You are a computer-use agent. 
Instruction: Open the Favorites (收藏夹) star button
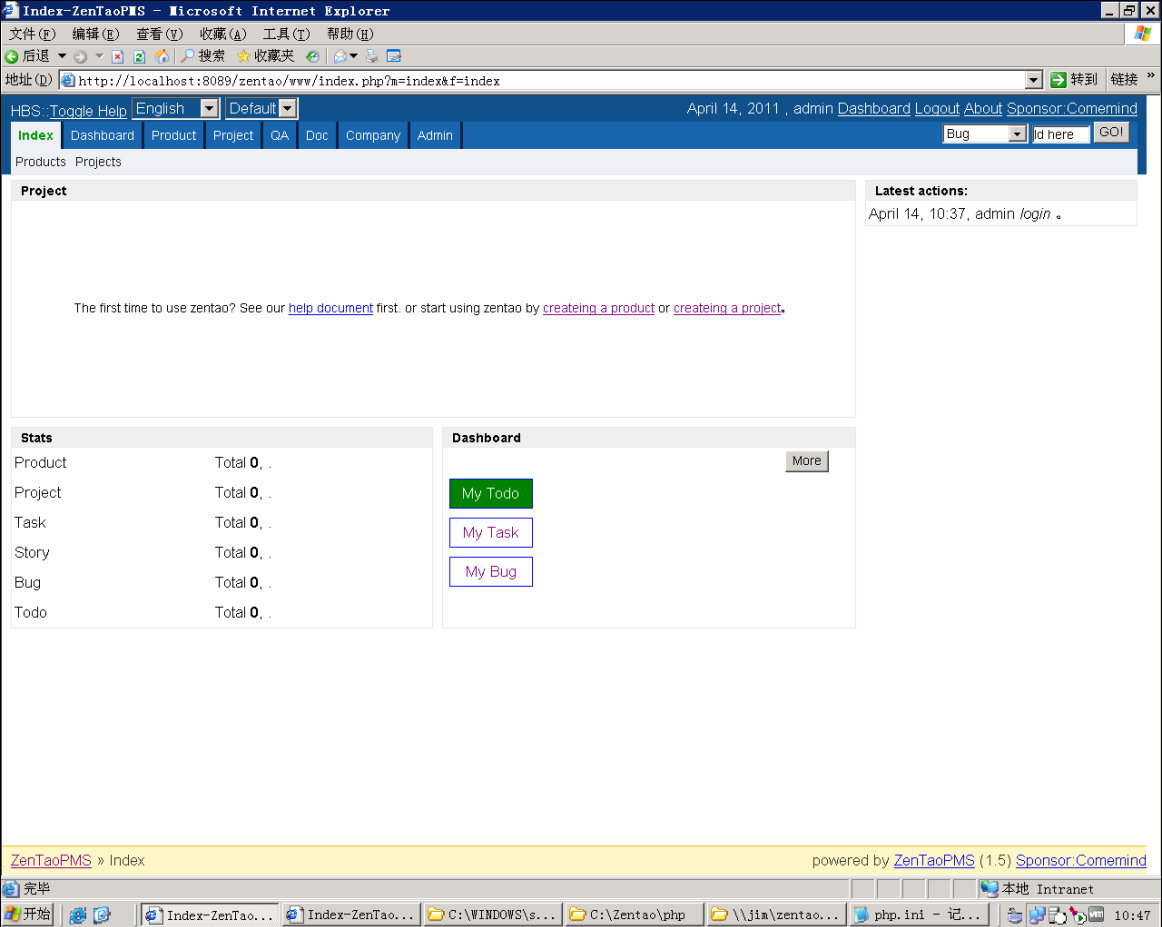(x=265, y=56)
